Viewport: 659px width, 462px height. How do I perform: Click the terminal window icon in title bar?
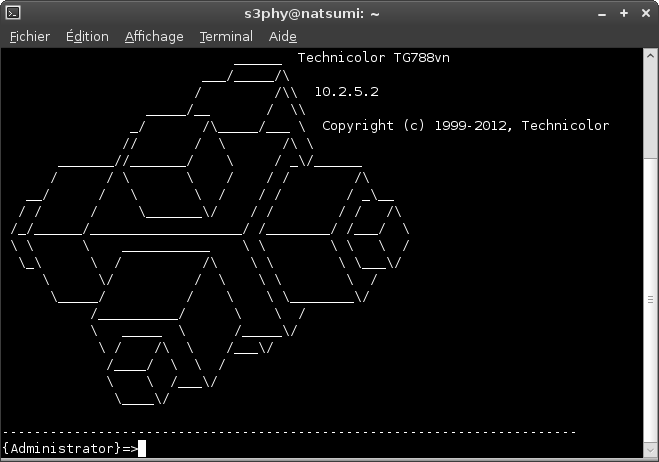[13, 13]
